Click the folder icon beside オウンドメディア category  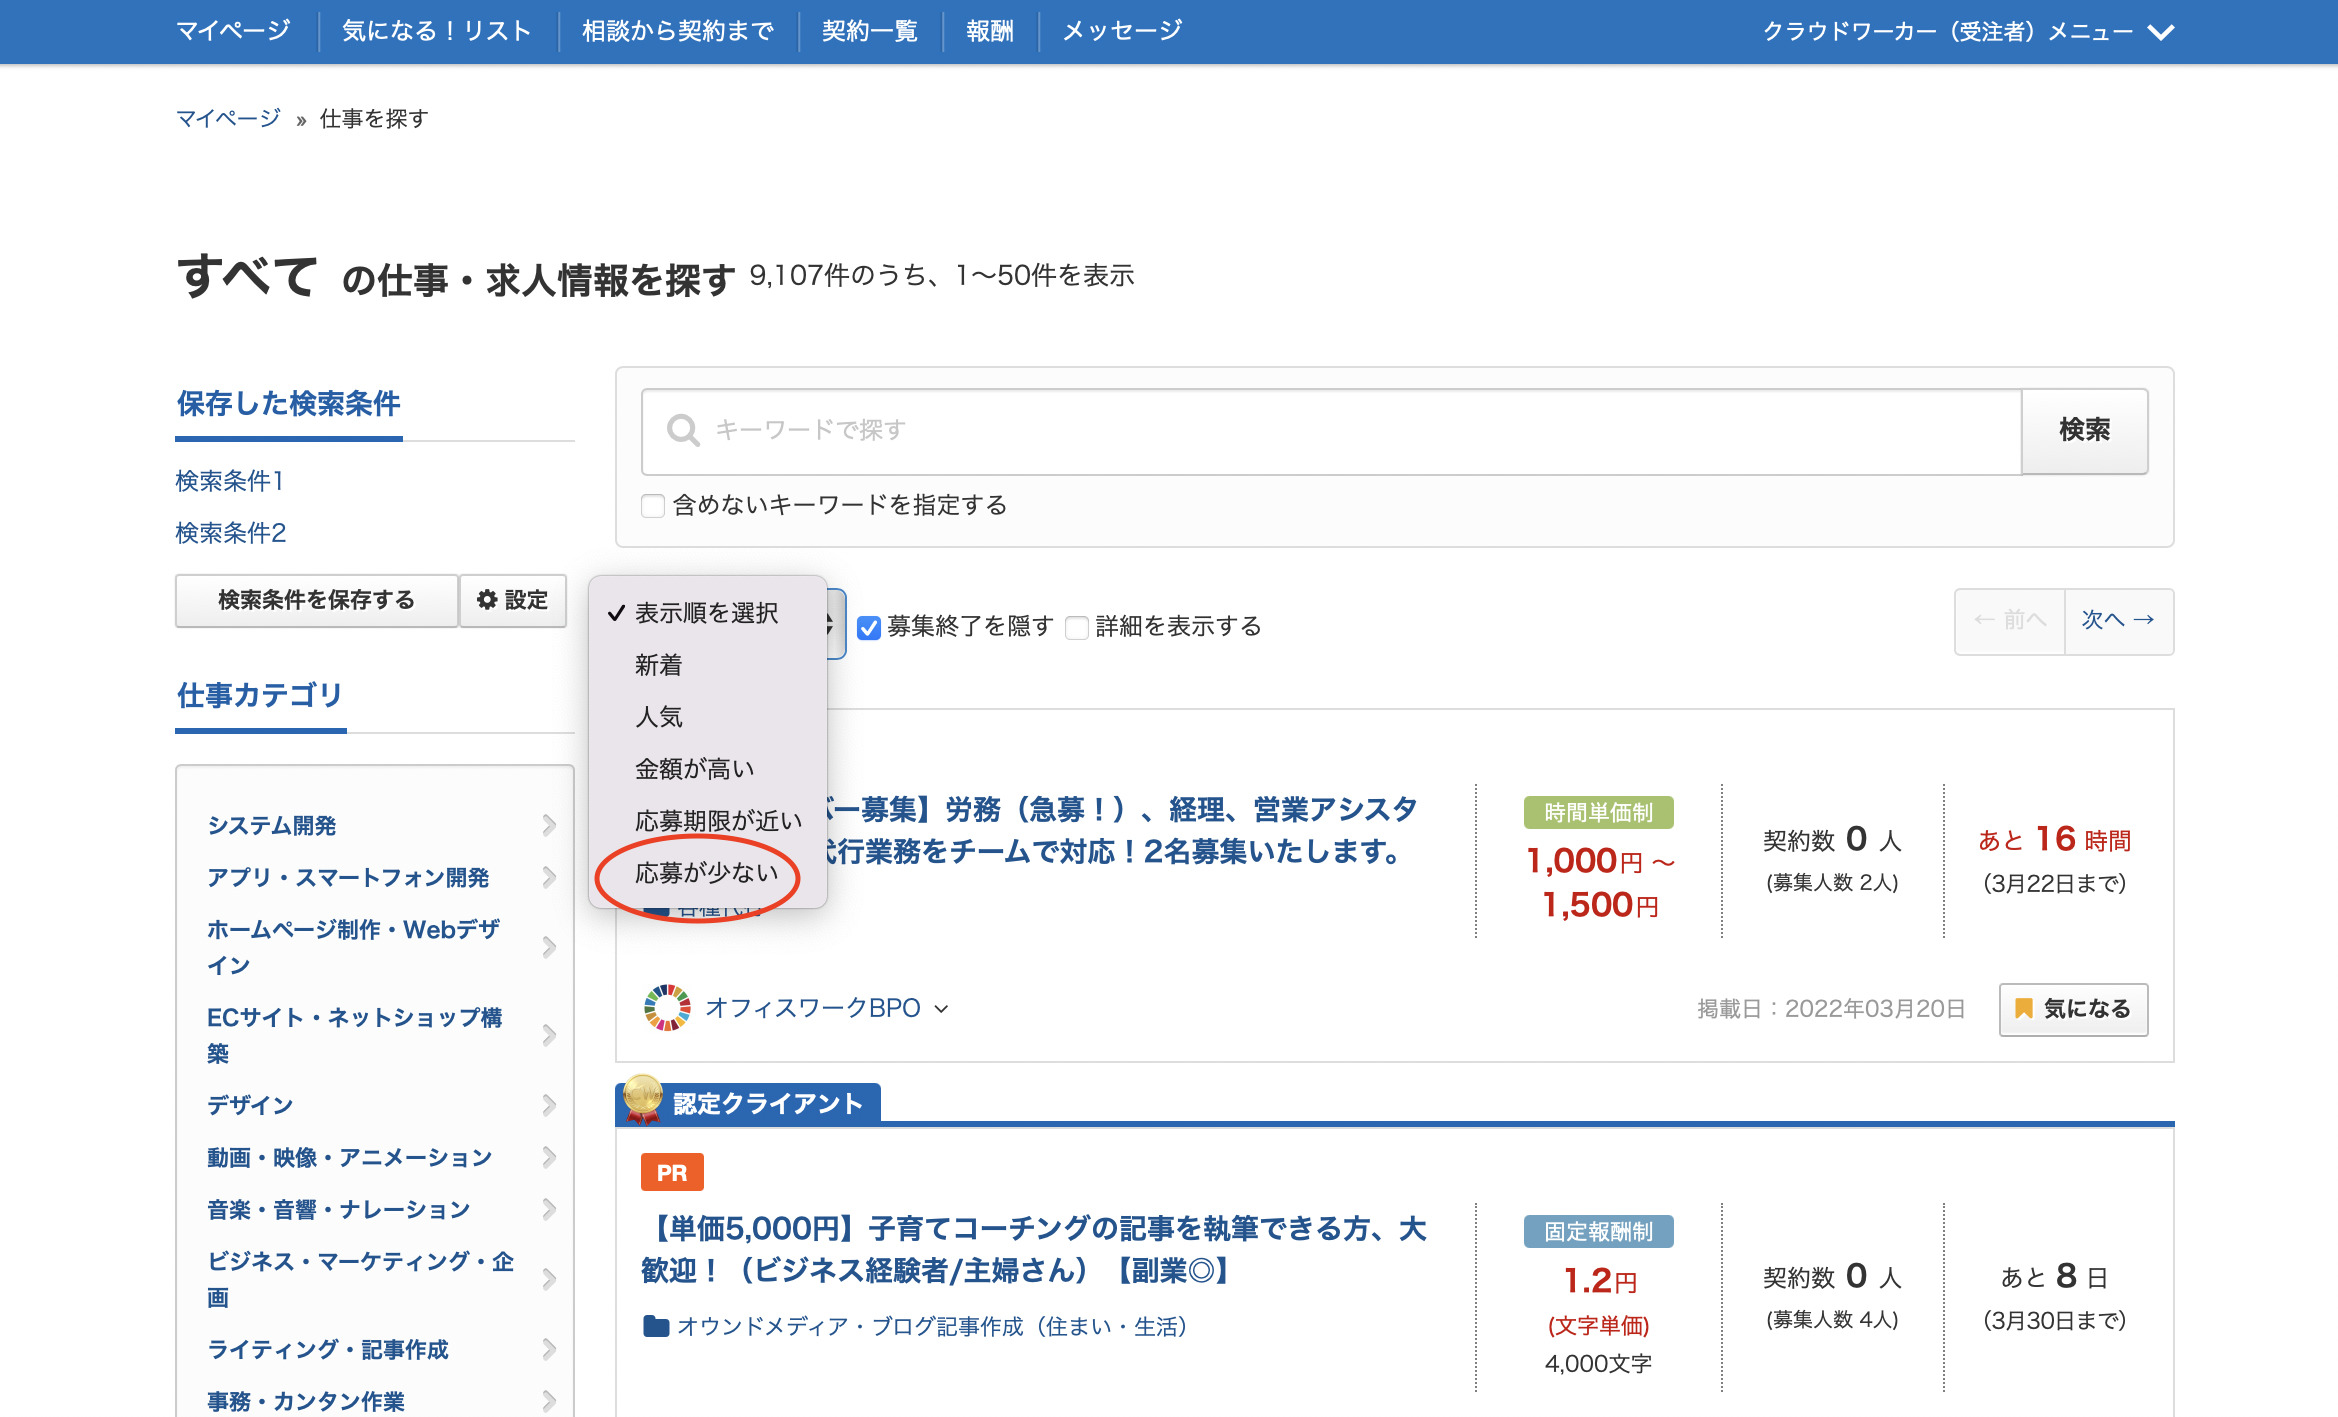point(656,1327)
